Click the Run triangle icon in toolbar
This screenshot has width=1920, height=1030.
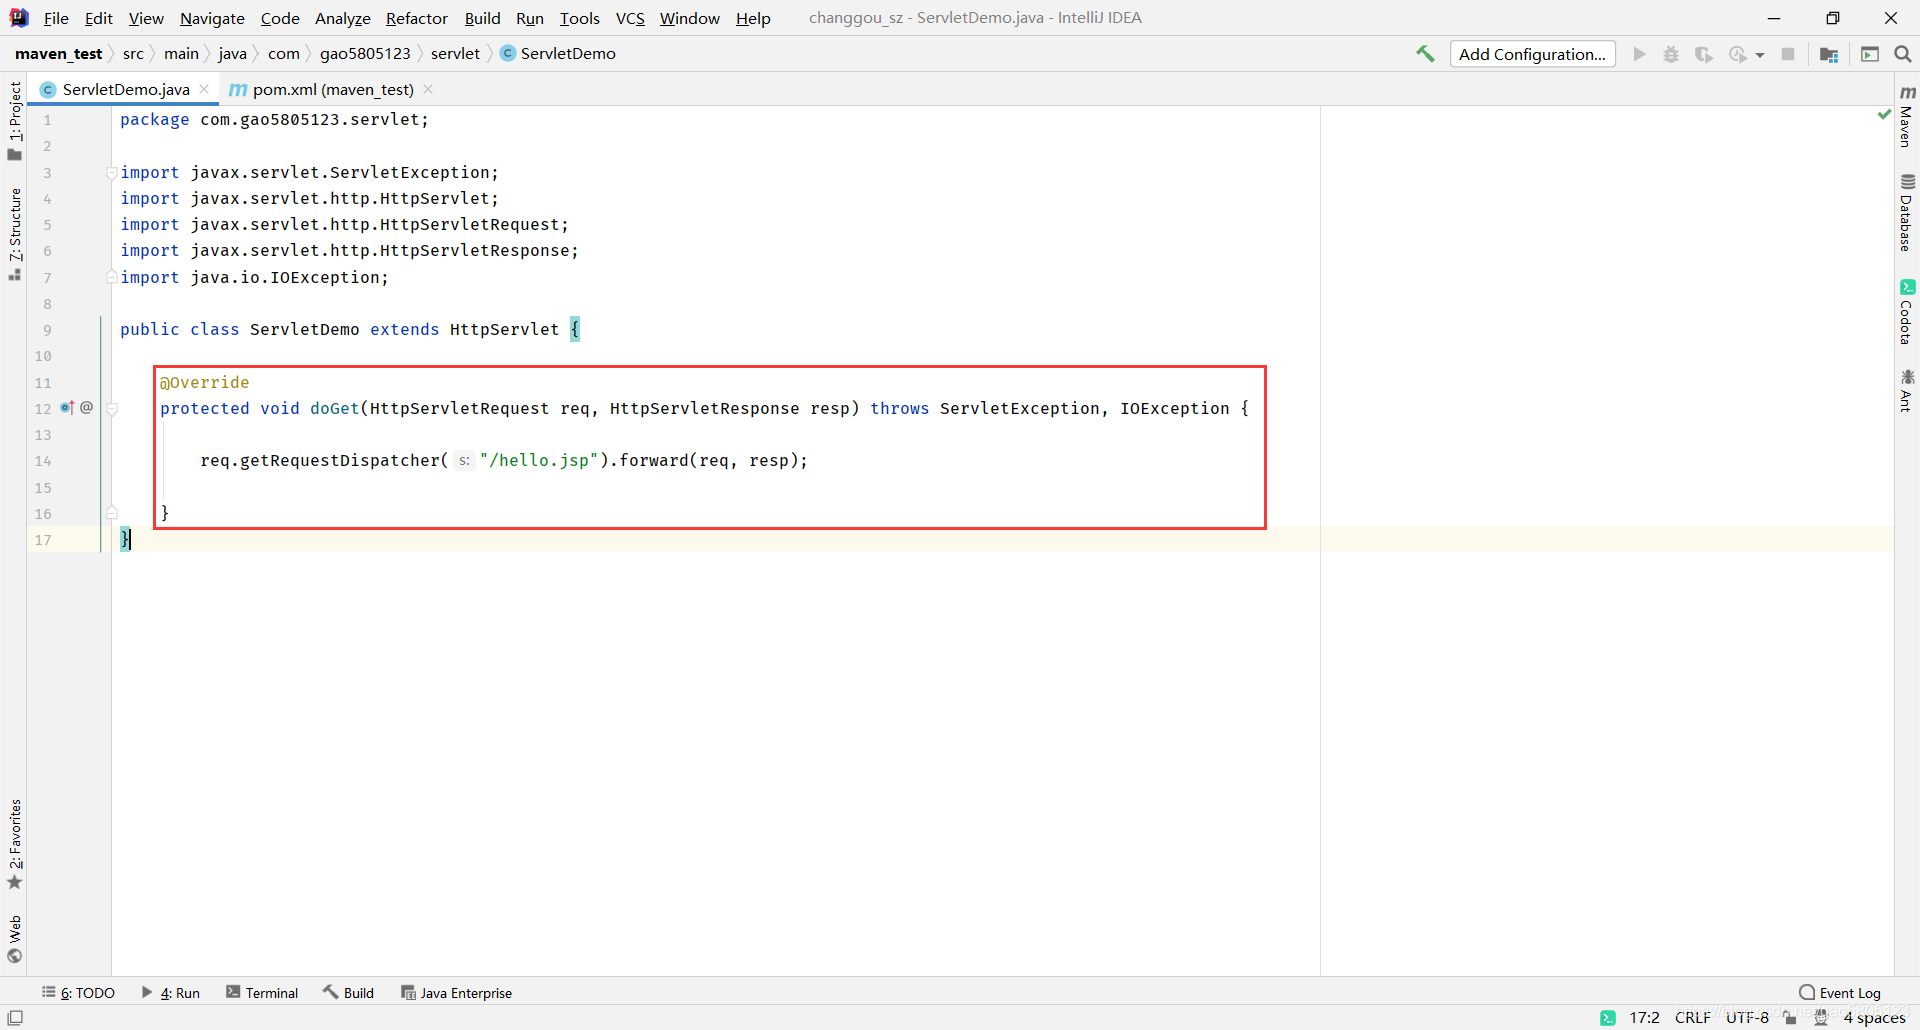(1640, 54)
